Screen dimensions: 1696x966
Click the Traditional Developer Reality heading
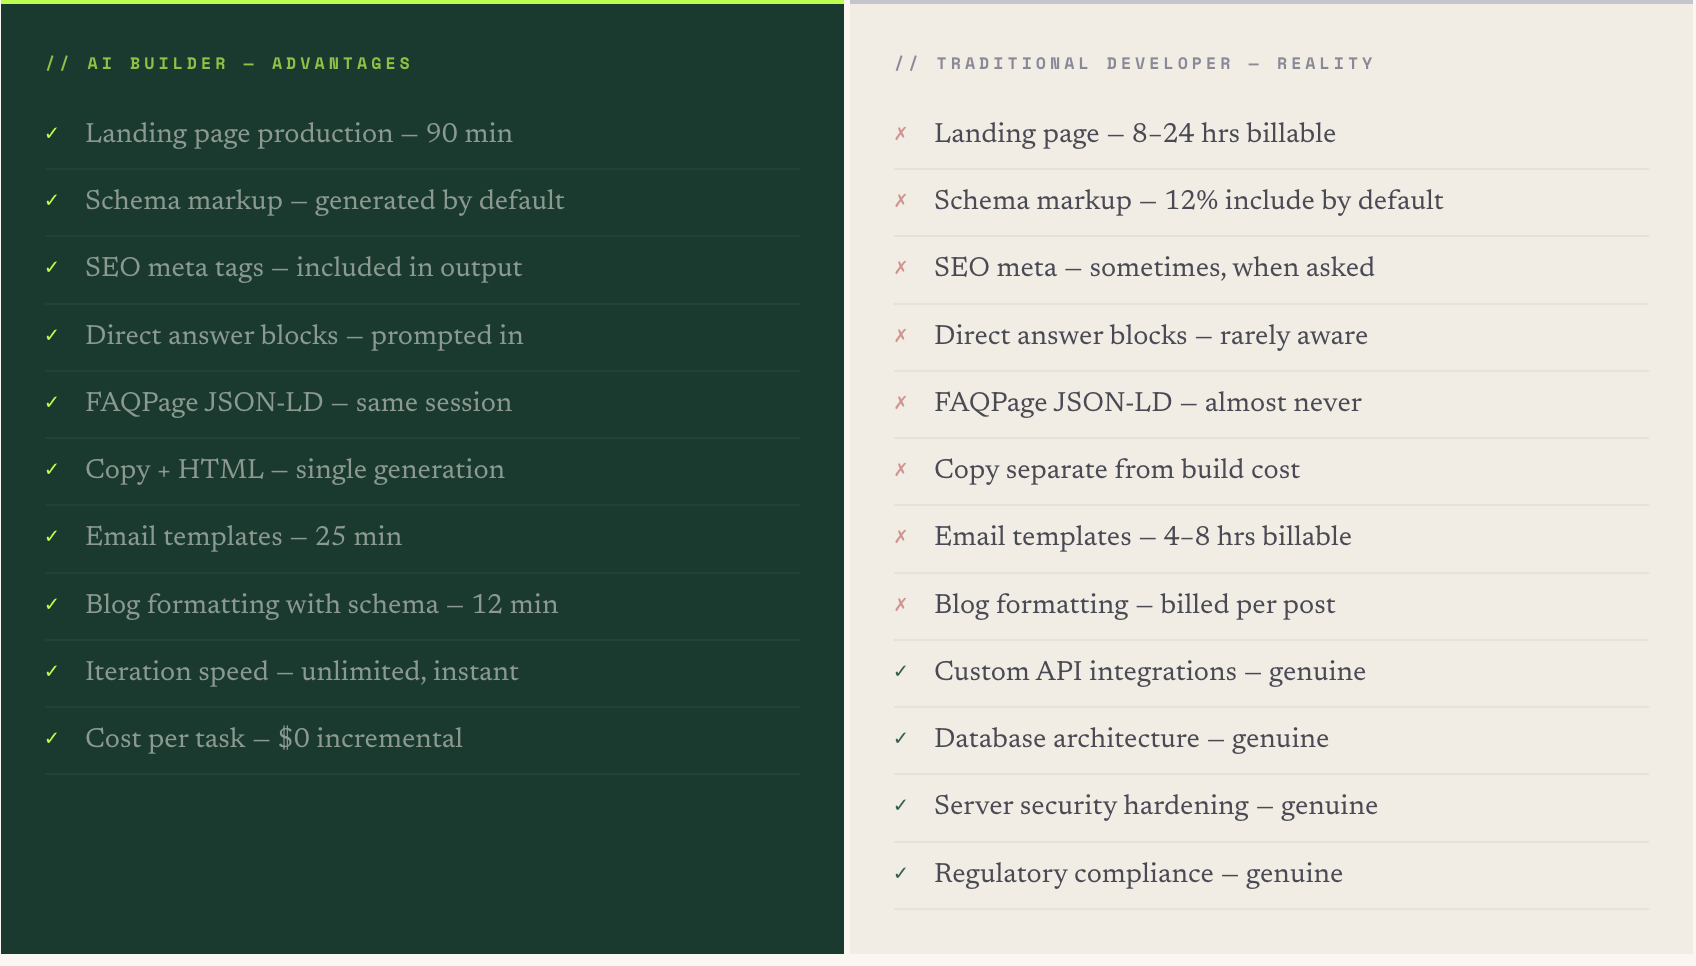point(1135,64)
